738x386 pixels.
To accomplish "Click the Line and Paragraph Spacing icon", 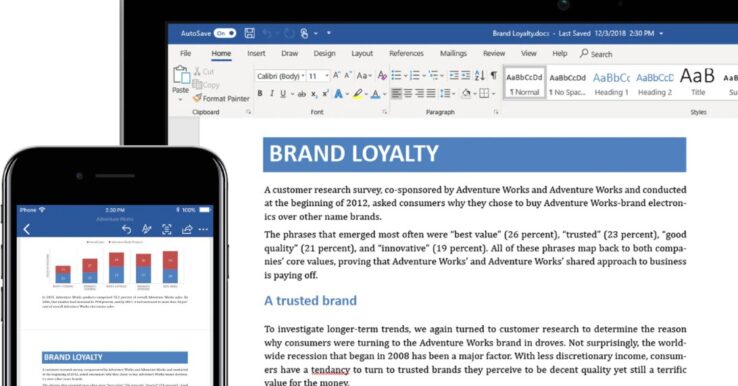I will point(445,93).
